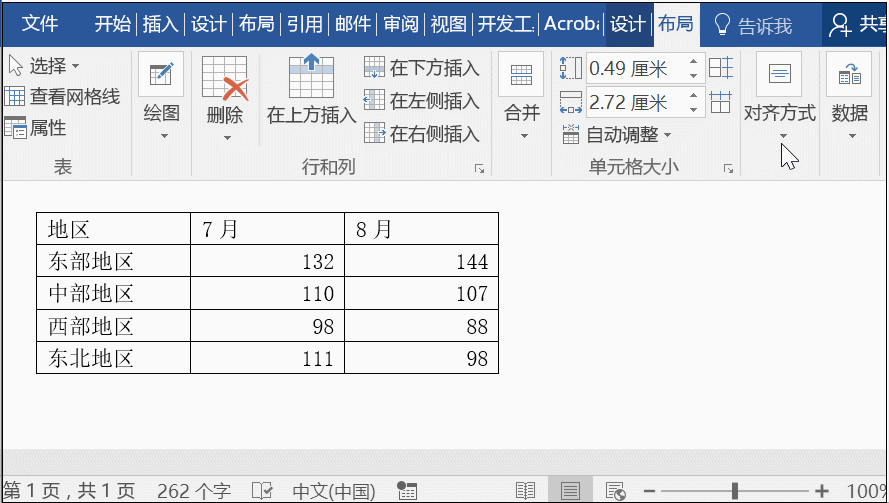Click the macro recording icon
This screenshot has height=503, width=889.
[407, 491]
